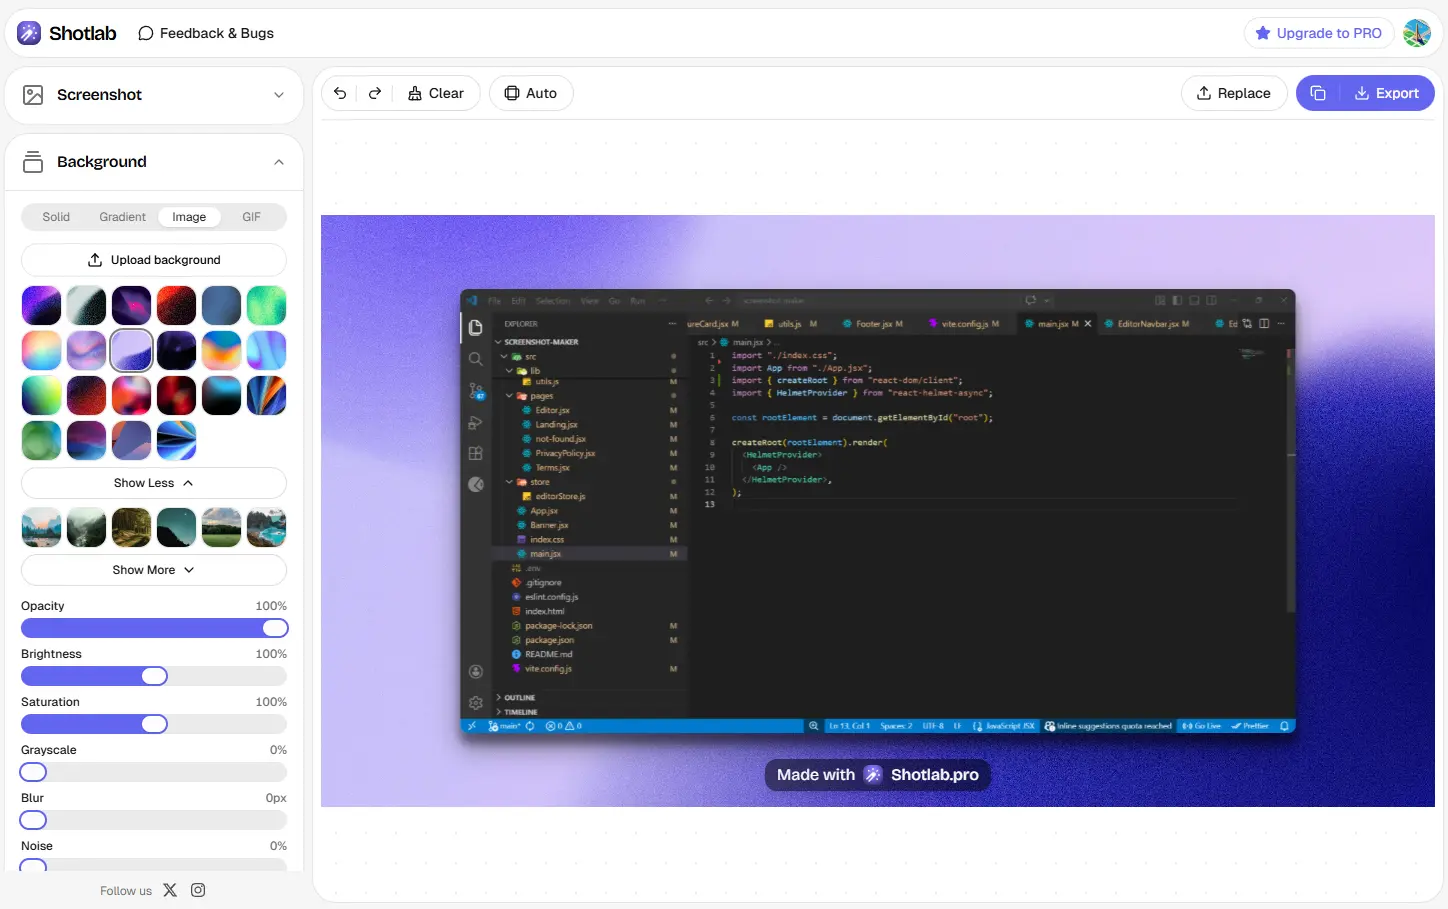
Task: Switch to the Solid background tab
Action: (56, 217)
